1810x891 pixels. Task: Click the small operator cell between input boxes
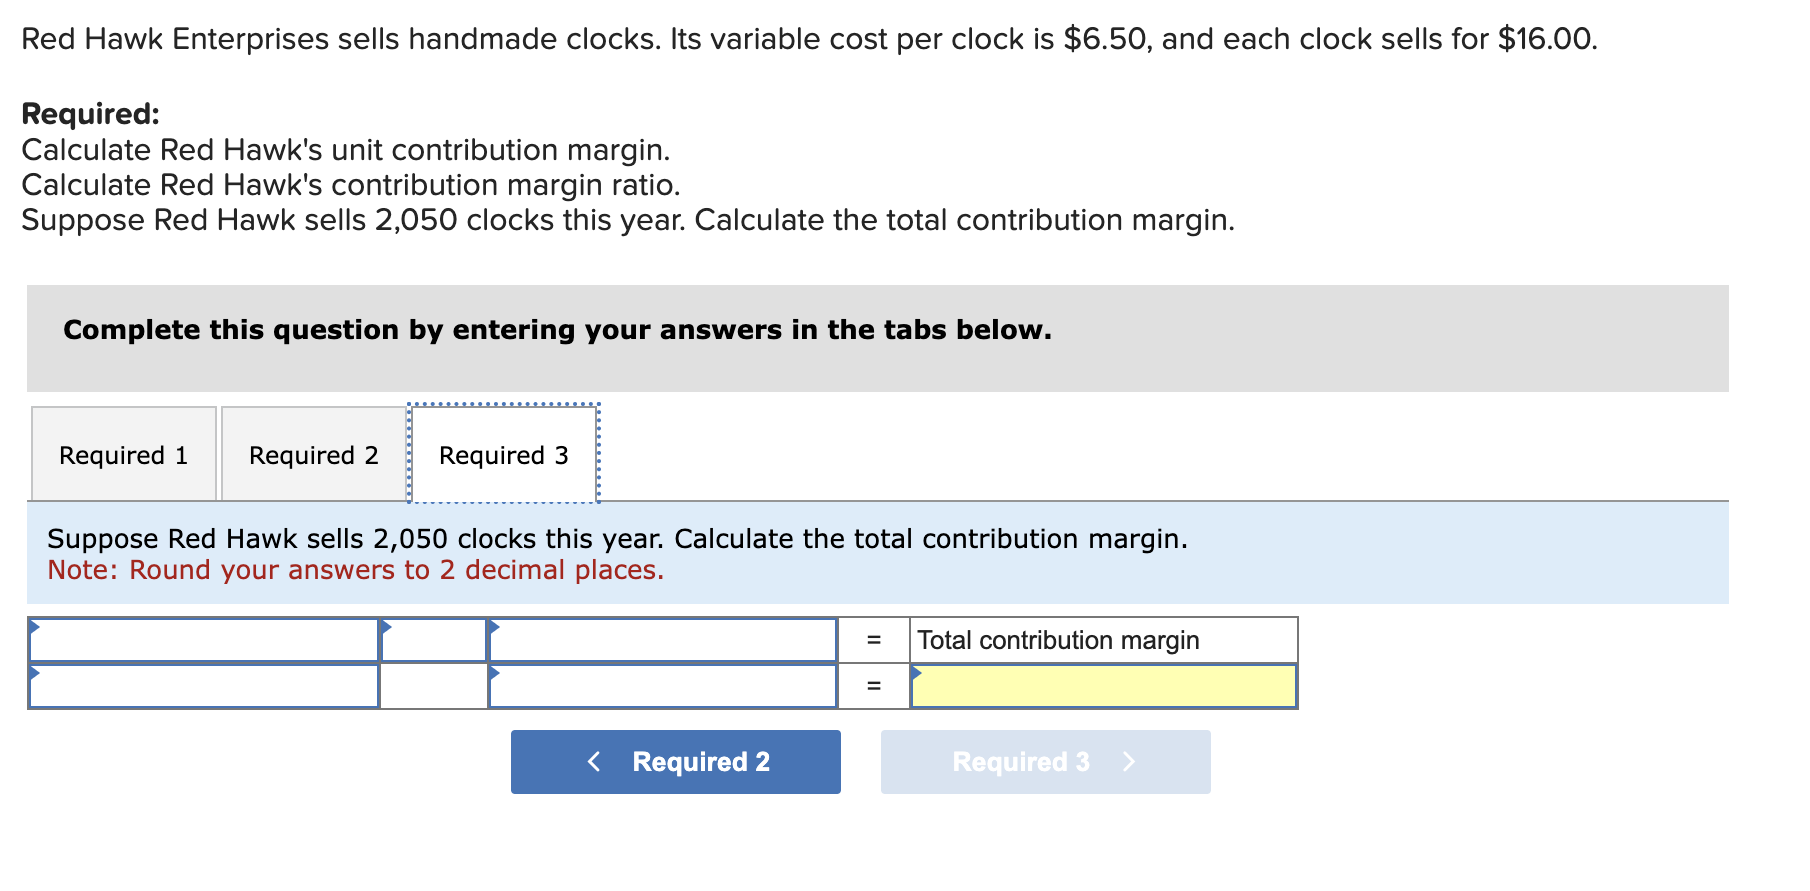(432, 640)
